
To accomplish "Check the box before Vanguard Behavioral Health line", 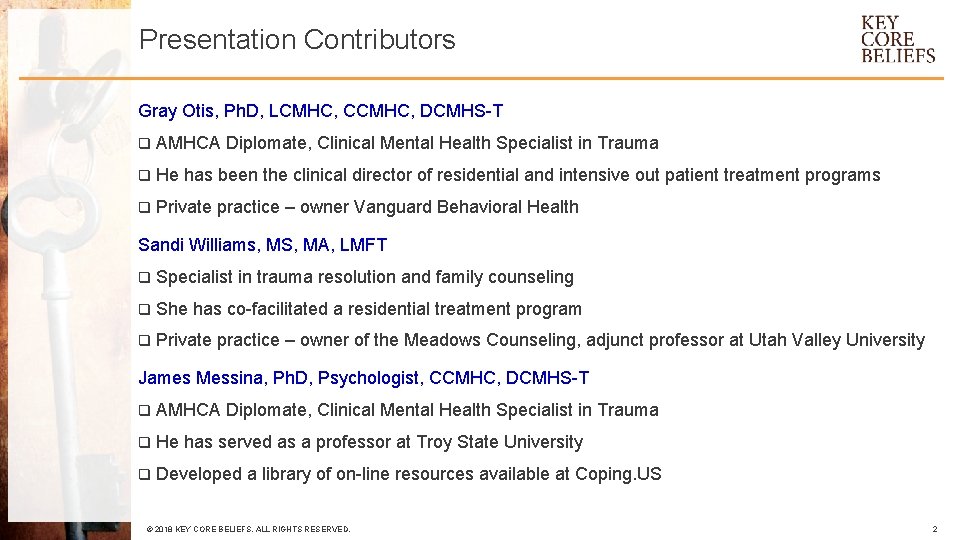I will tap(144, 208).
